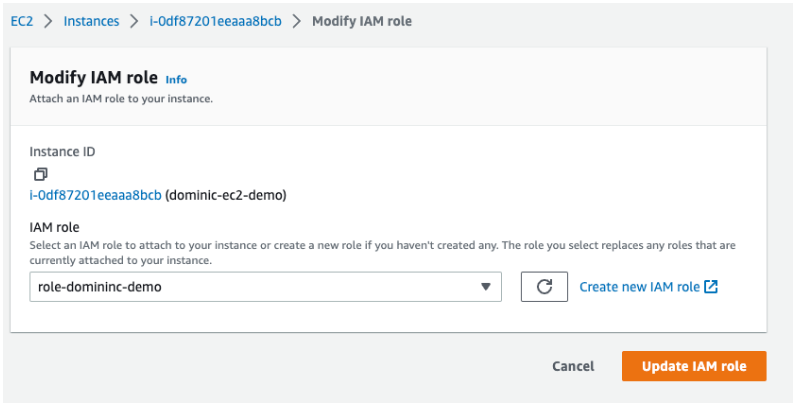Click the Modify IAM role breadcrumb item

[x=361, y=21]
